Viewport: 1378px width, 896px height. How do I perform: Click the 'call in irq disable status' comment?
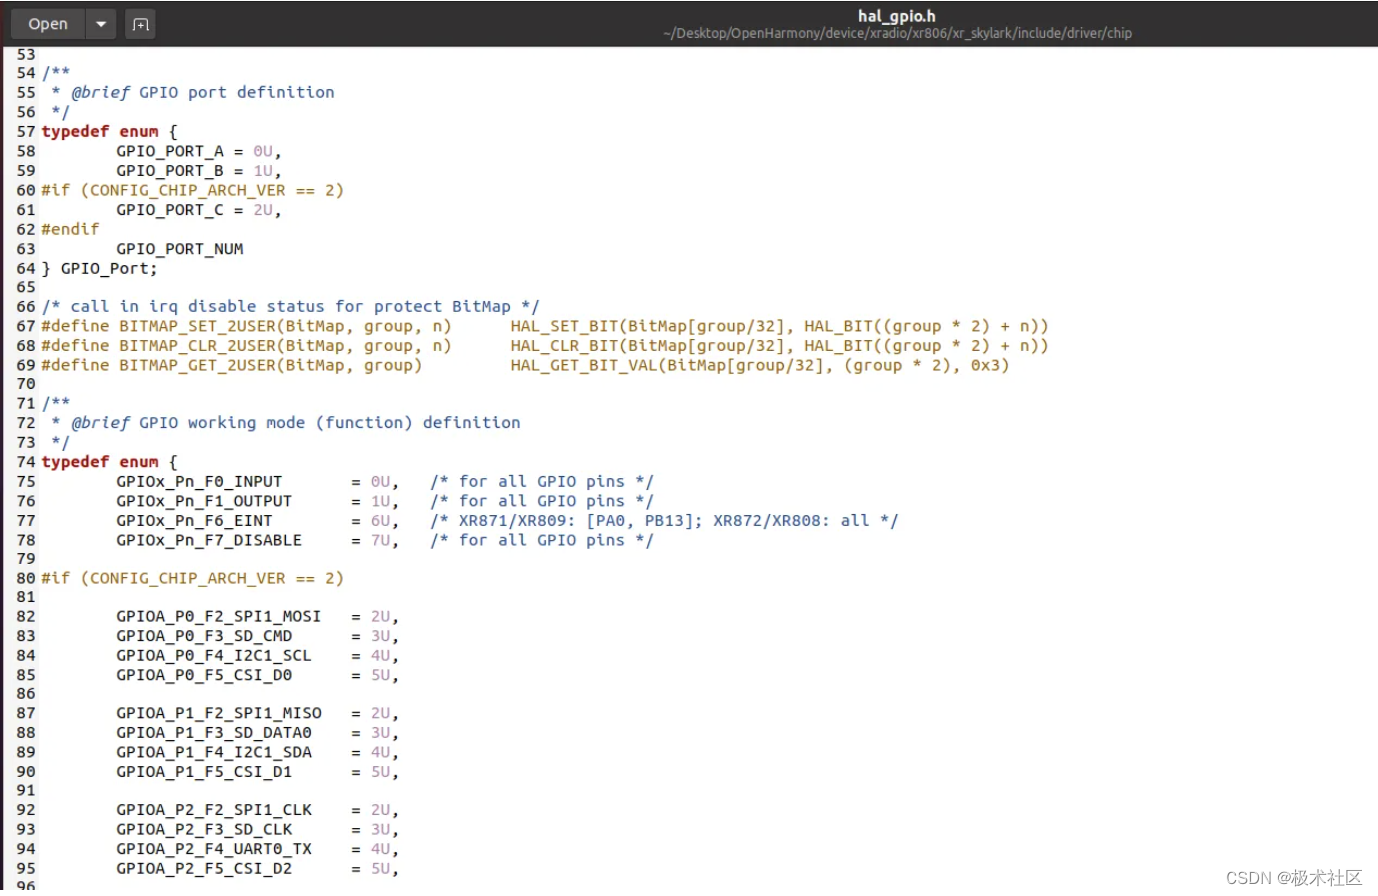pos(290,307)
